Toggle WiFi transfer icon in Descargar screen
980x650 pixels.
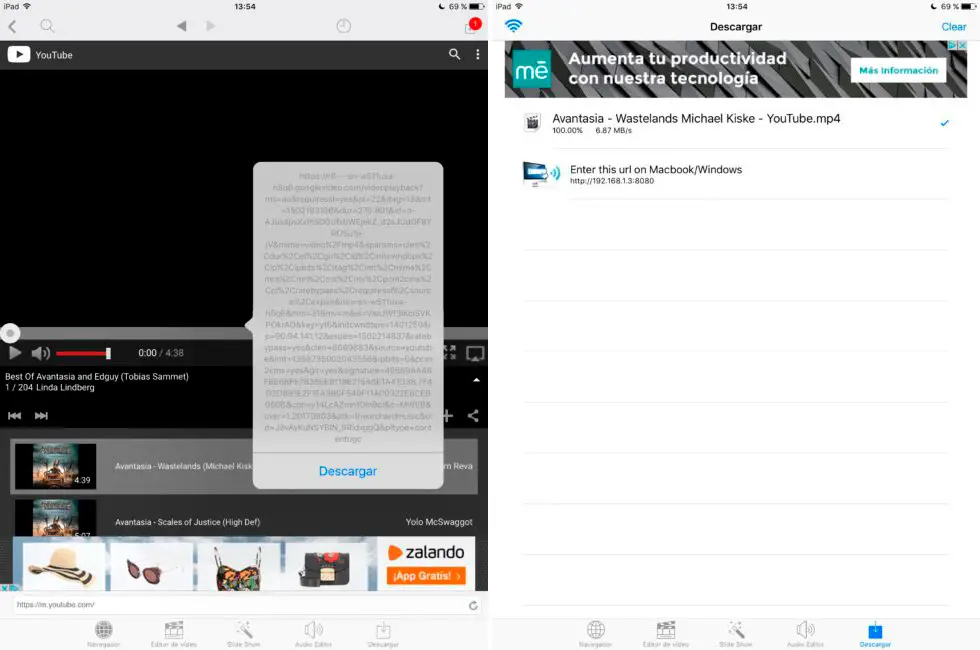pyautogui.click(x=514, y=26)
